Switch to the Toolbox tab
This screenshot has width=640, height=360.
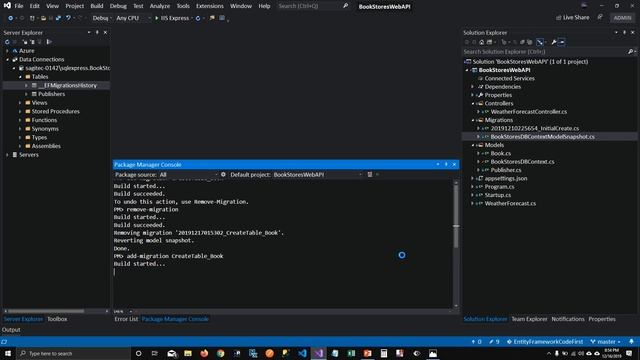coord(57,319)
